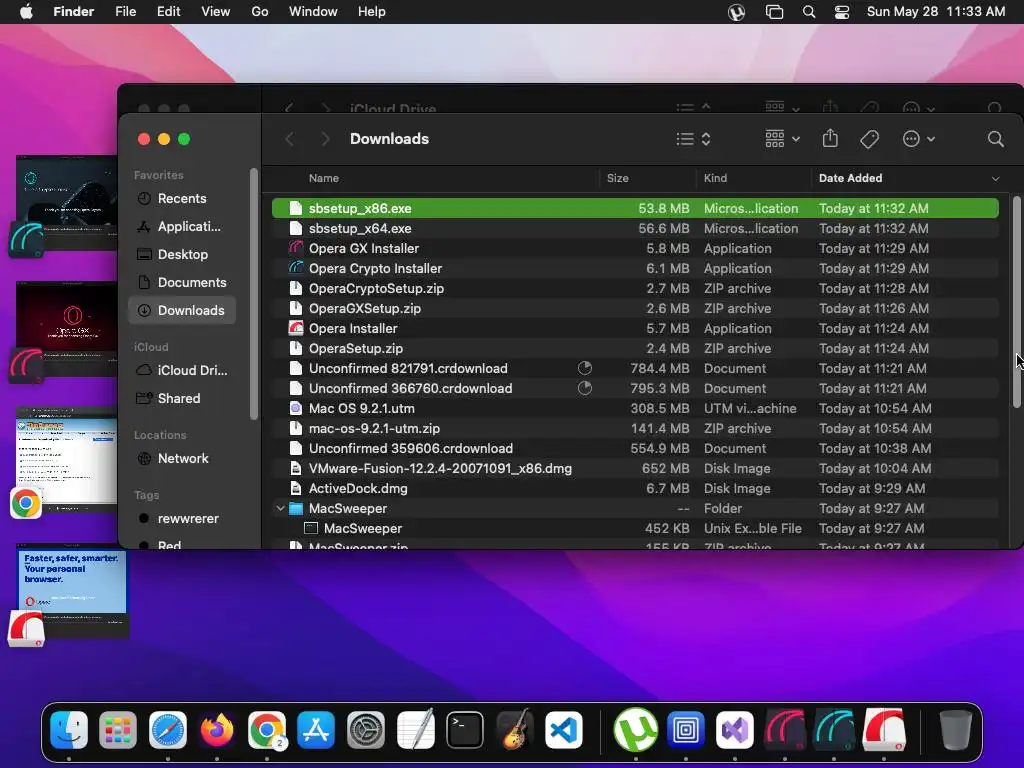Open the View menu
Screen dimensions: 1024x768
pos(216,12)
